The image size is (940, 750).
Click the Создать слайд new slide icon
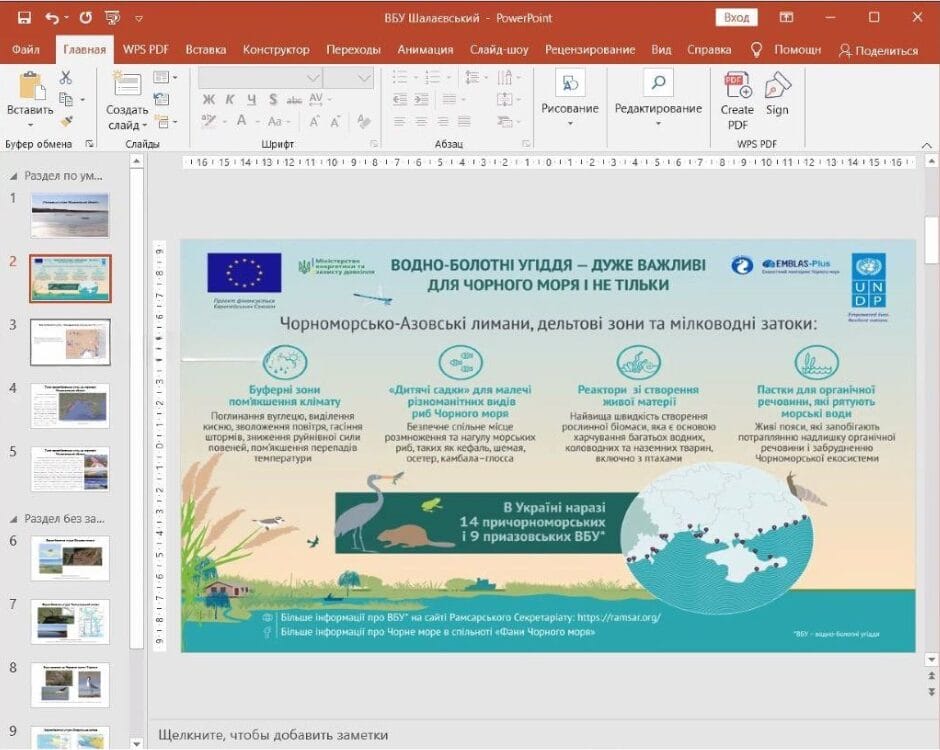pos(127,85)
